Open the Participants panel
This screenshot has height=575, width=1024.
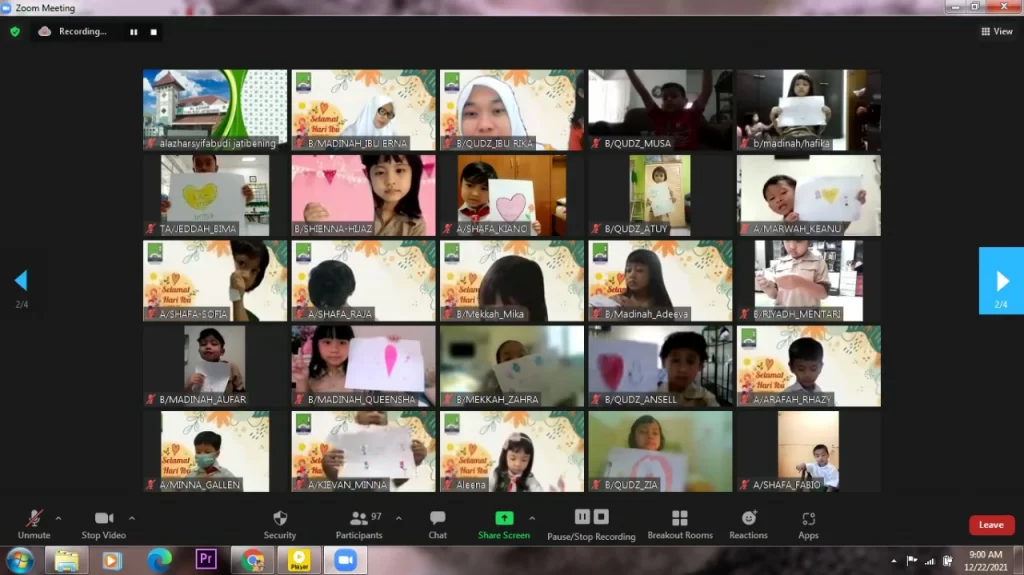pyautogui.click(x=359, y=518)
